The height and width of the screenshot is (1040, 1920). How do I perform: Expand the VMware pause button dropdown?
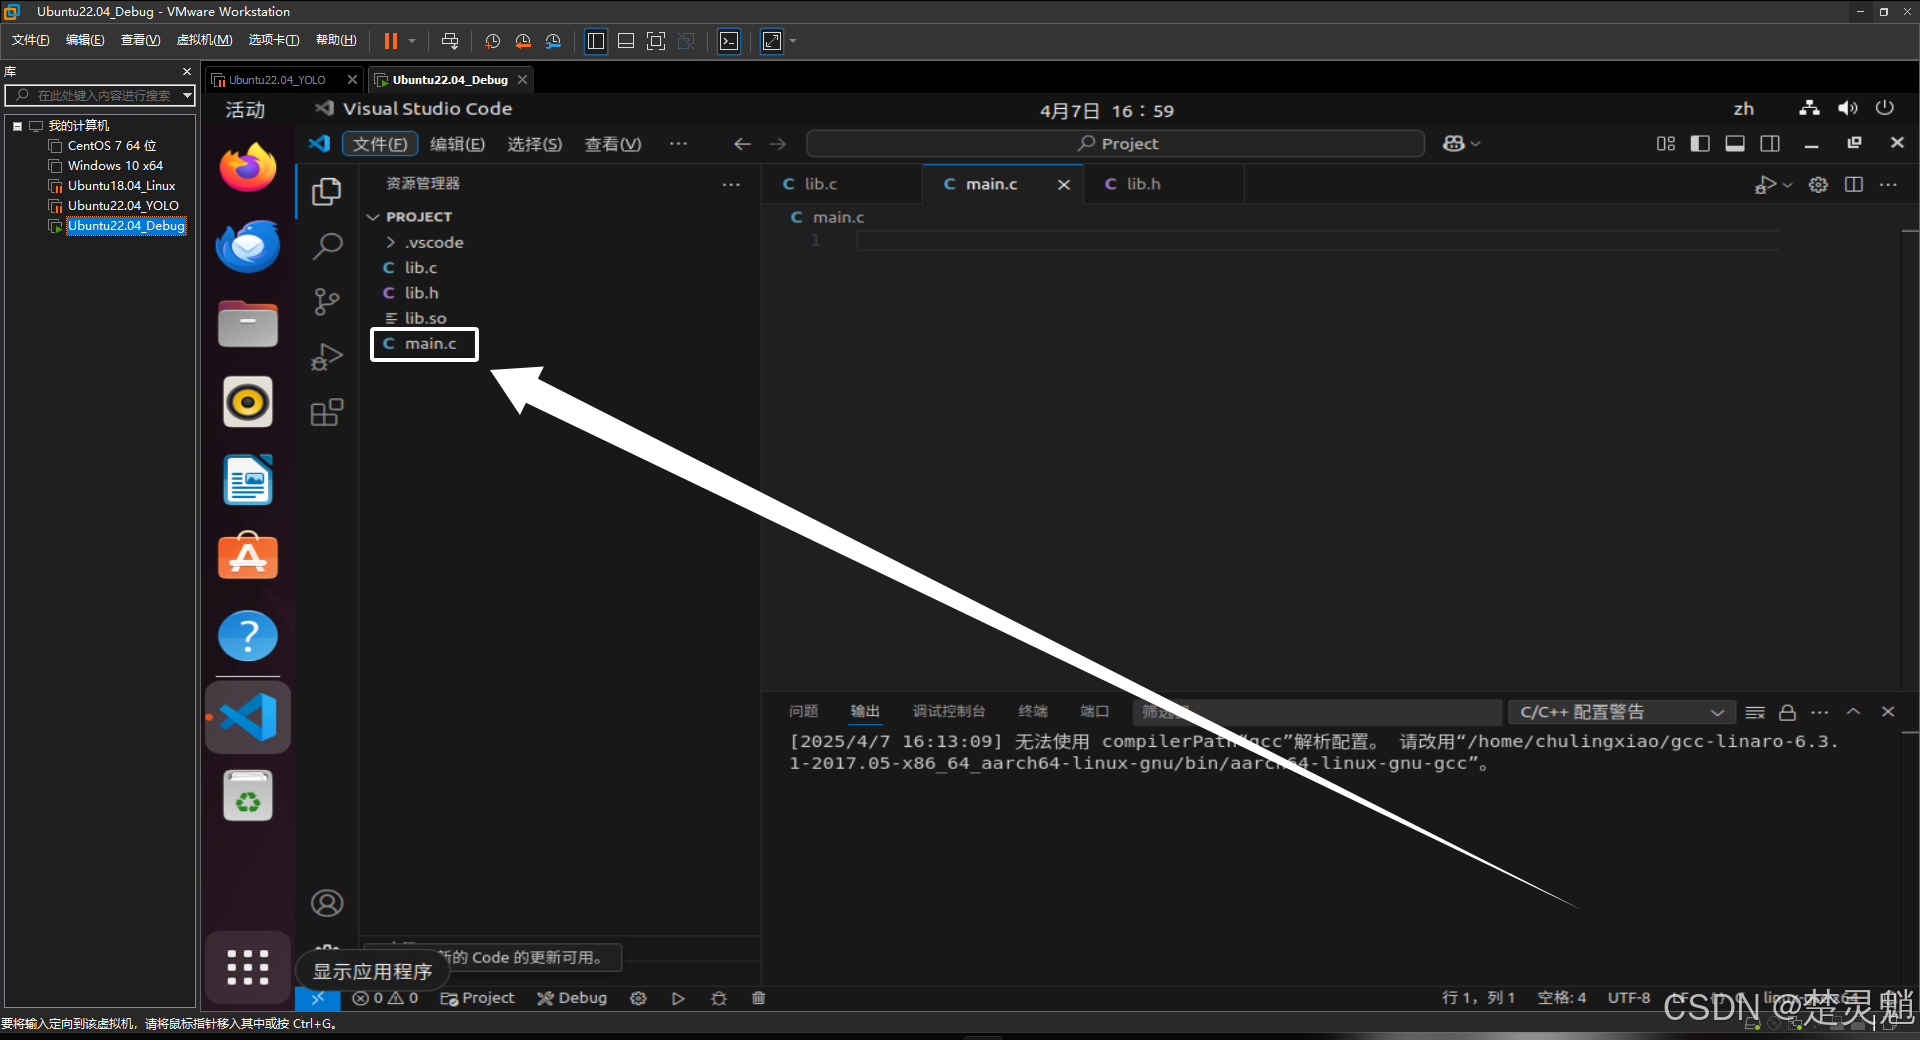pyautogui.click(x=412, y=41)
